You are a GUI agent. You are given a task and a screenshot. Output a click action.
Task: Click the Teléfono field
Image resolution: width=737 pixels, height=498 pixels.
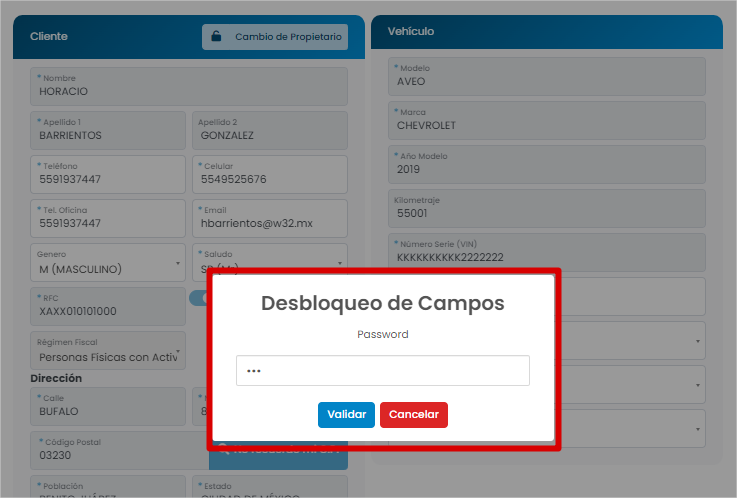tap(108, 174)
